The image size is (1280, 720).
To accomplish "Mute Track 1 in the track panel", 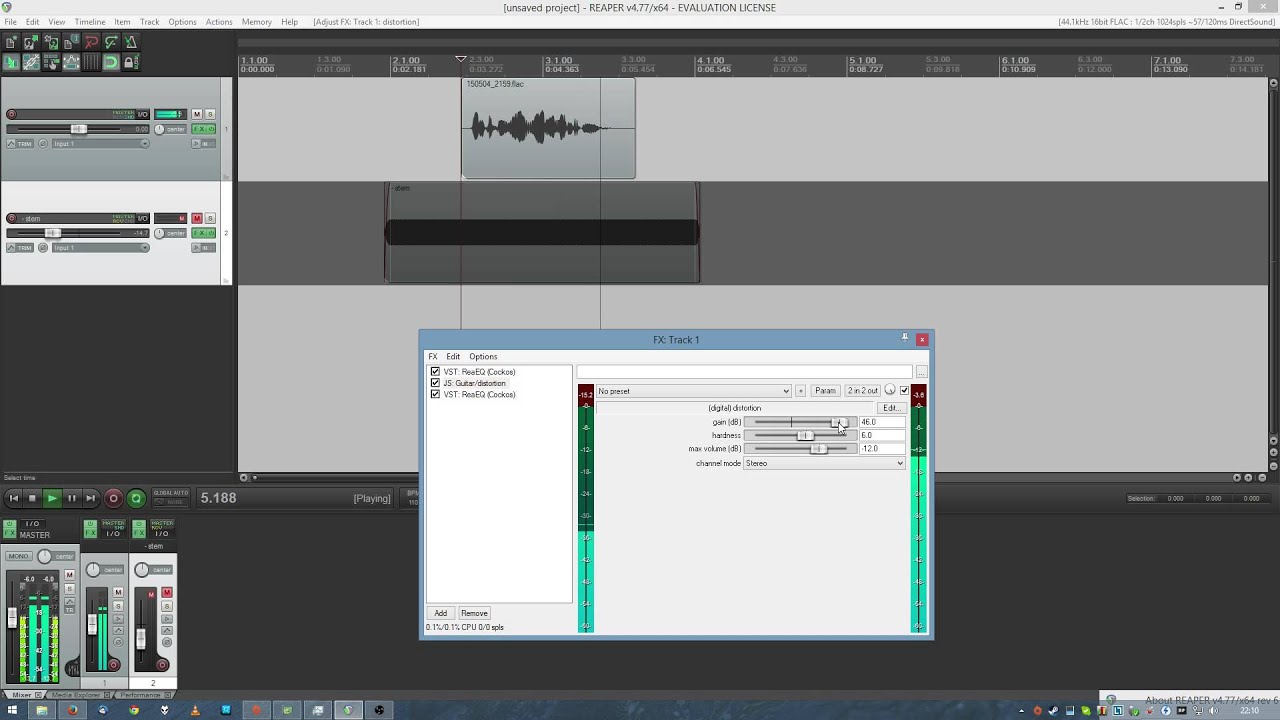I will [197, 114].
